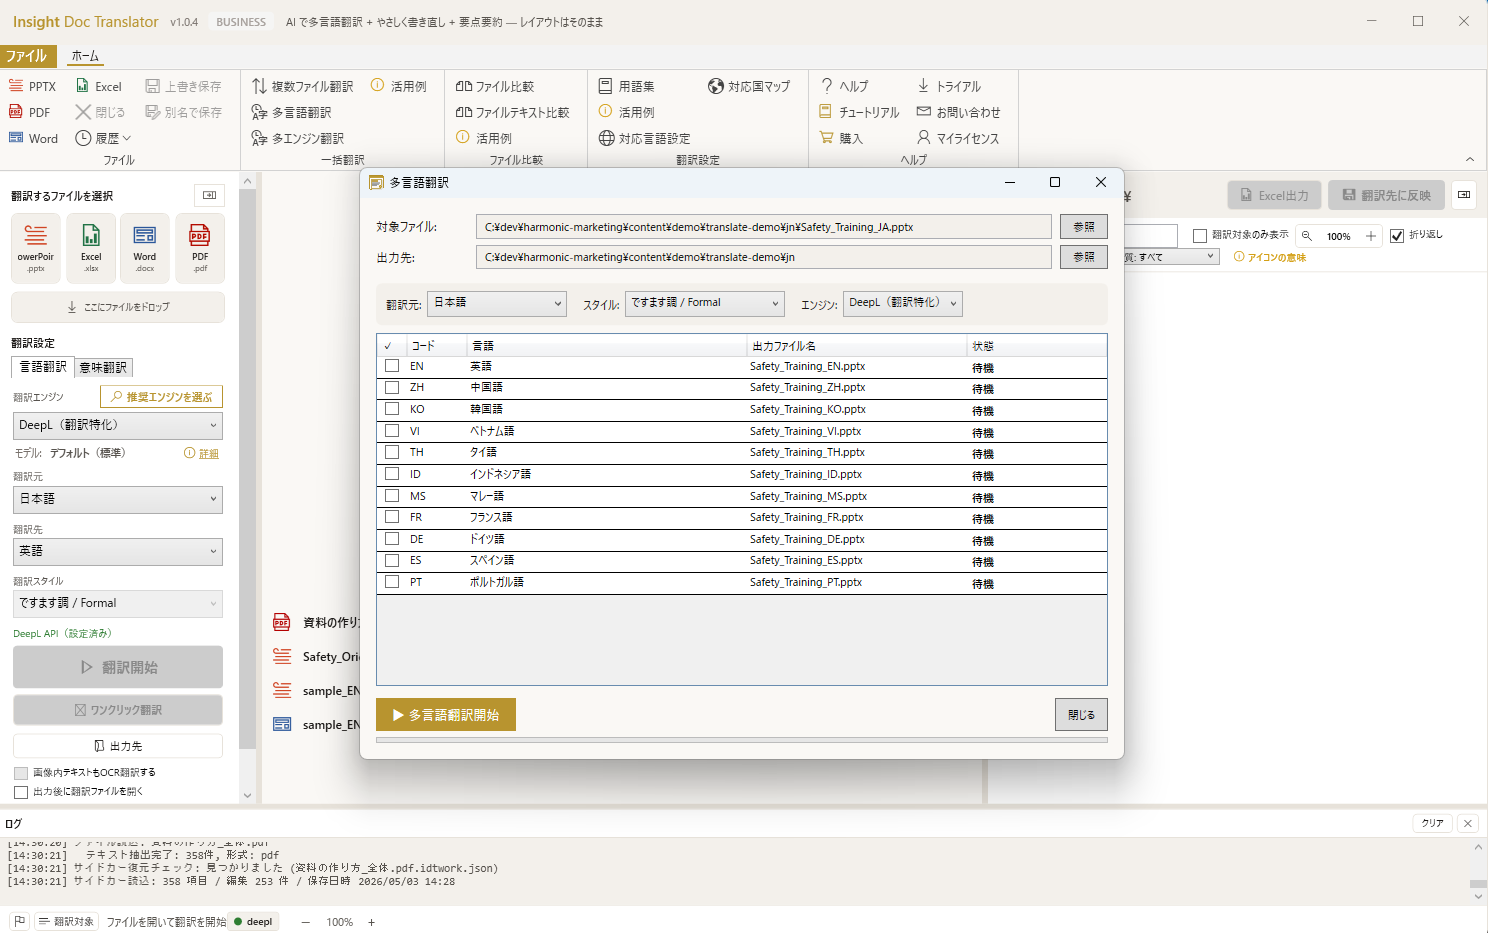Enable 出力後に翻訳ファイルを開く checkbox
1488x933 pixels.
pos(21,792)
